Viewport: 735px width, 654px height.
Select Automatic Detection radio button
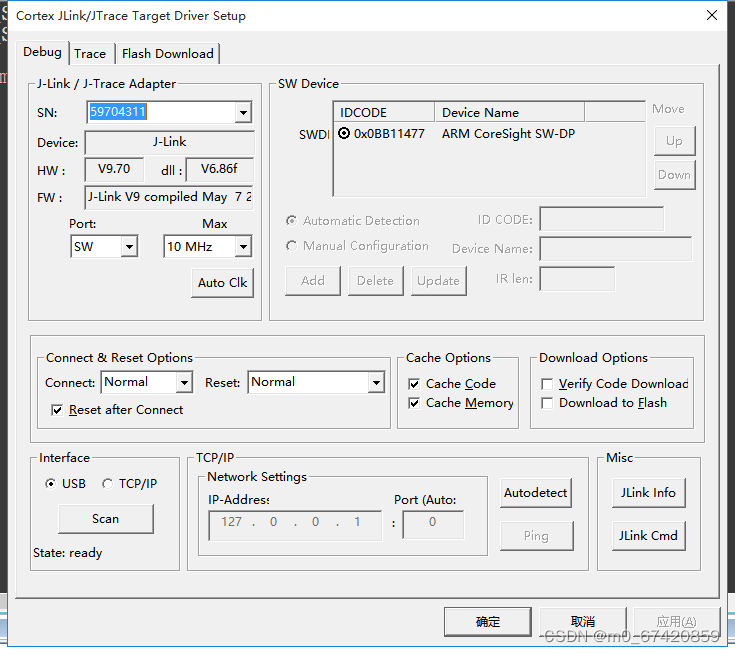[292, 220]
